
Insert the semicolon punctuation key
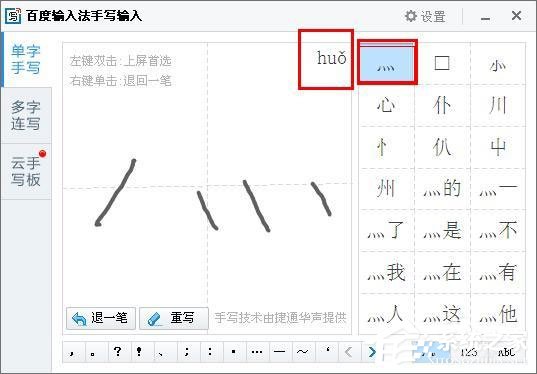click(188, 352)
